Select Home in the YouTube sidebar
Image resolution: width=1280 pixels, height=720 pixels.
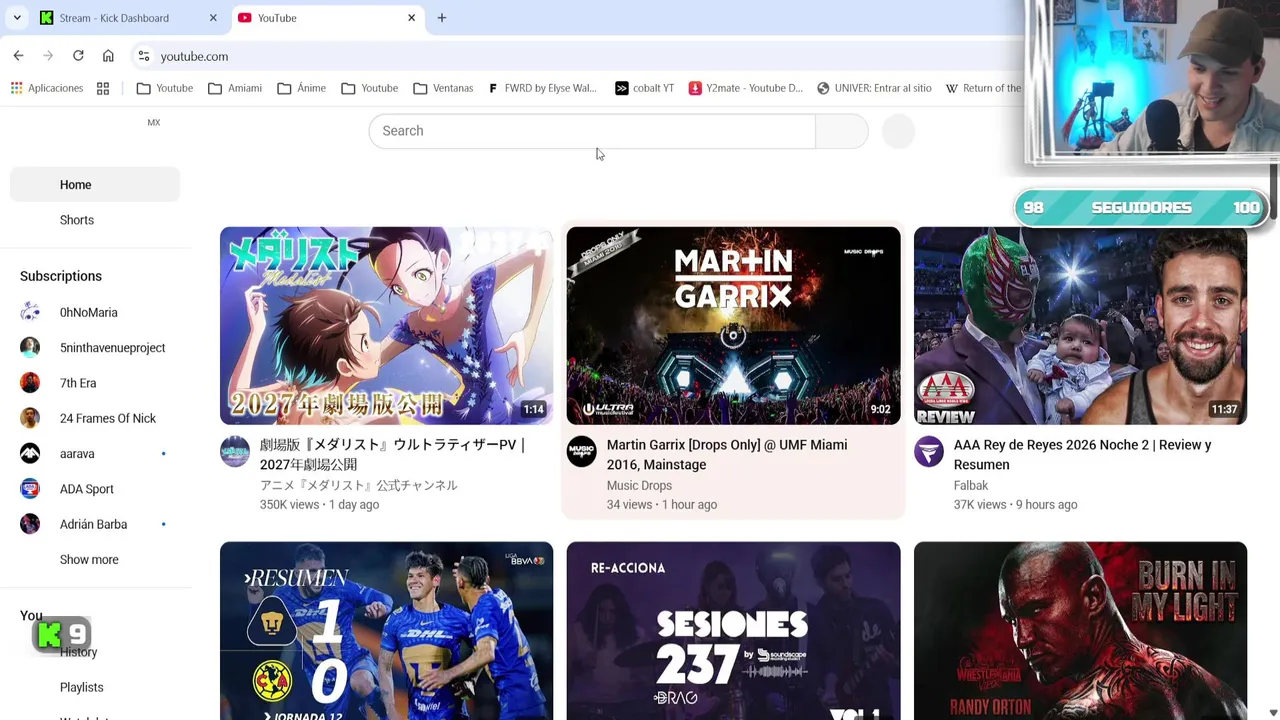pyautogui.click(x=95, y=185)
